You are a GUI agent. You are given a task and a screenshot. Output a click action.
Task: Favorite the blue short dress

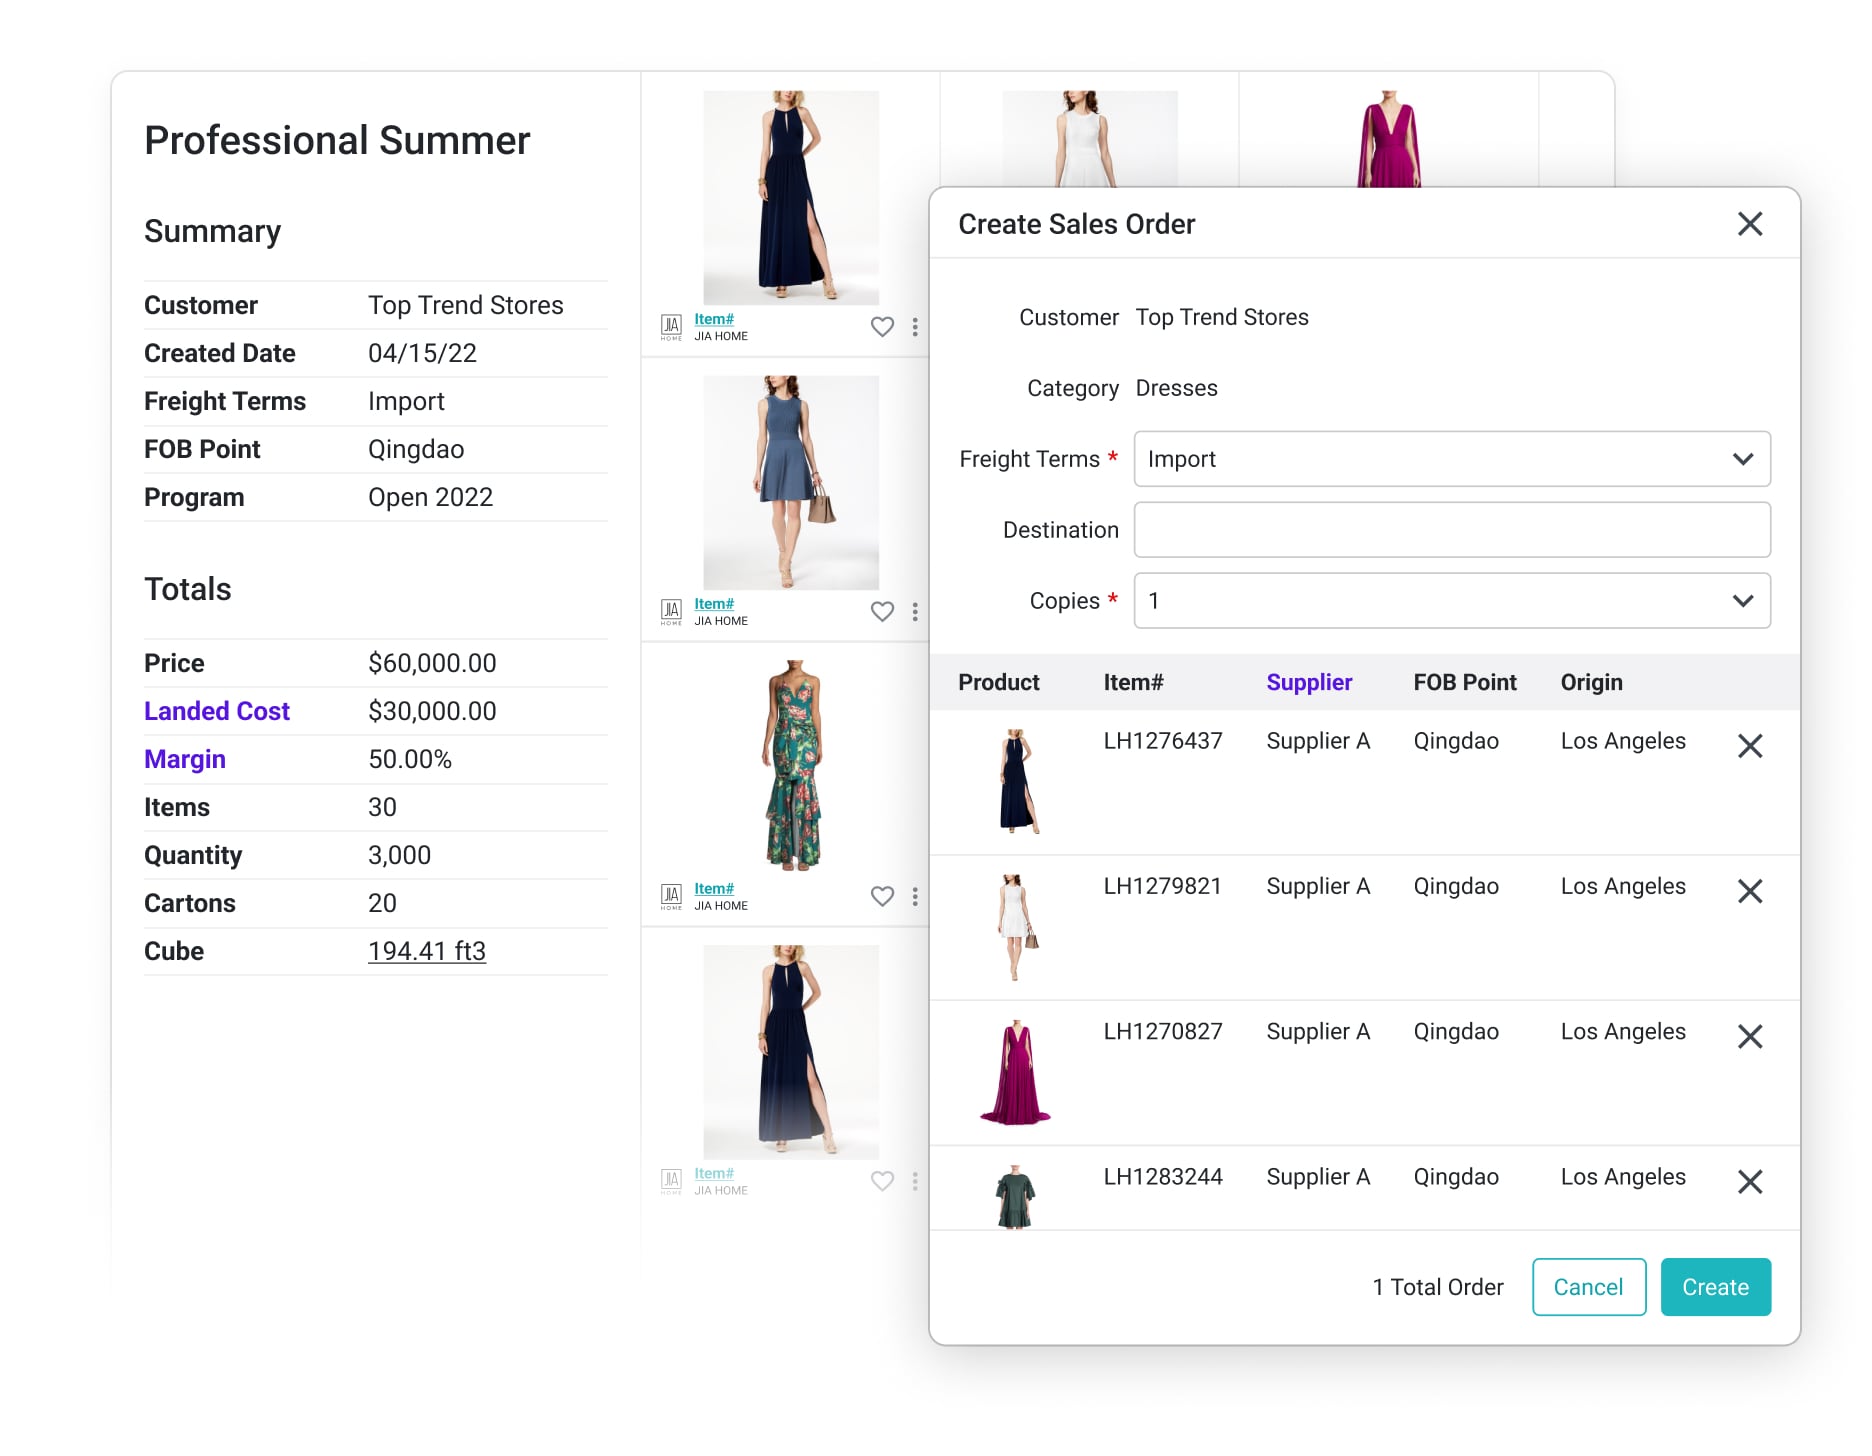tap(882, 612)
